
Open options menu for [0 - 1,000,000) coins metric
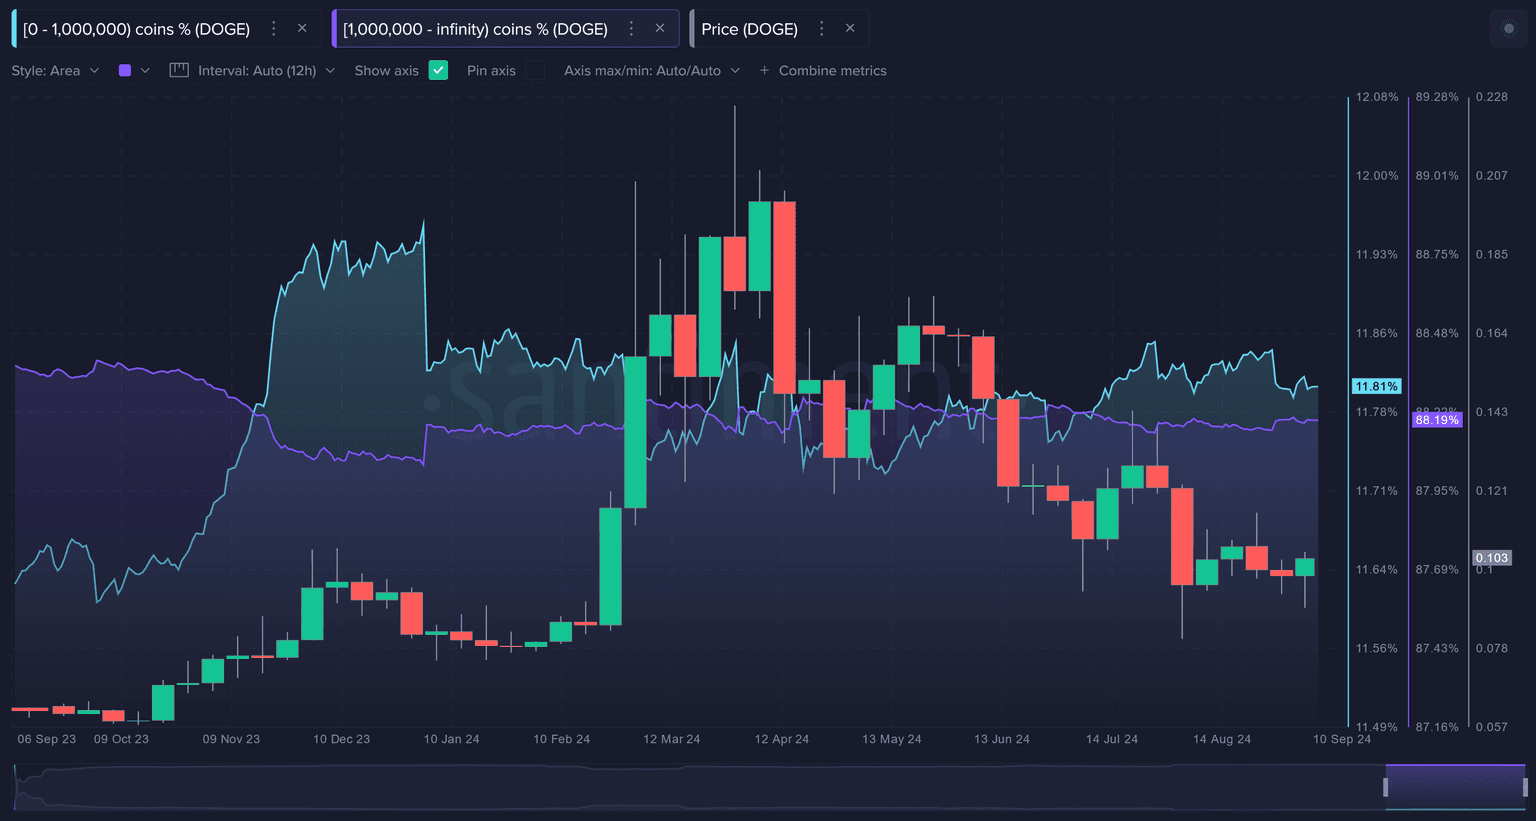pyautogui.click(x=273, y=29)
